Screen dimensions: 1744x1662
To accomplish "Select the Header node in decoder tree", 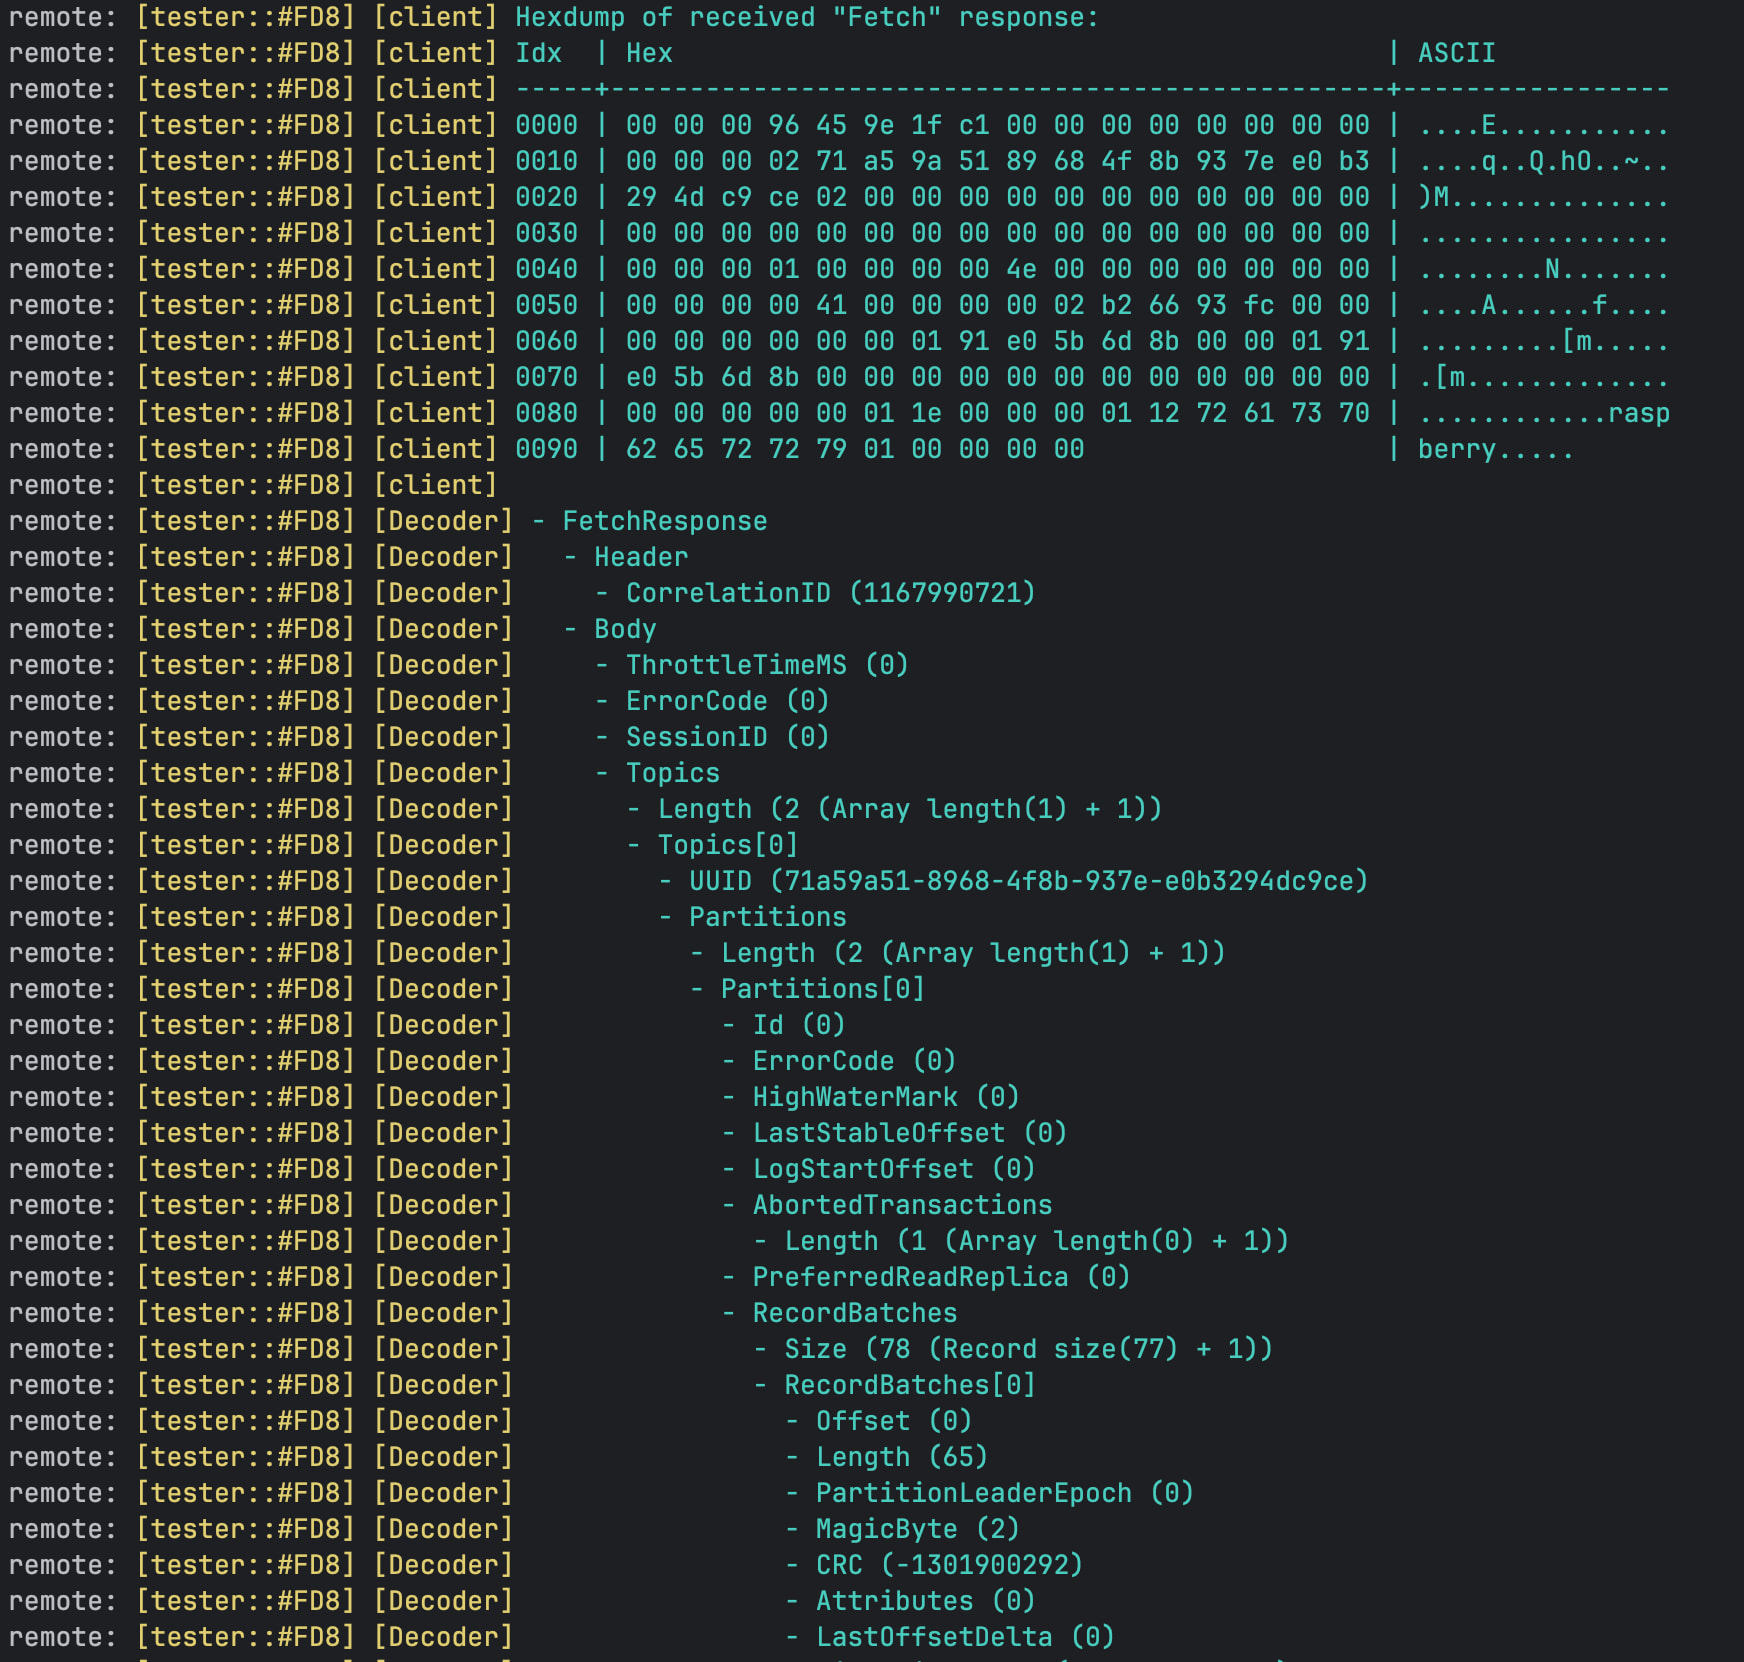I will click(640, 558).
